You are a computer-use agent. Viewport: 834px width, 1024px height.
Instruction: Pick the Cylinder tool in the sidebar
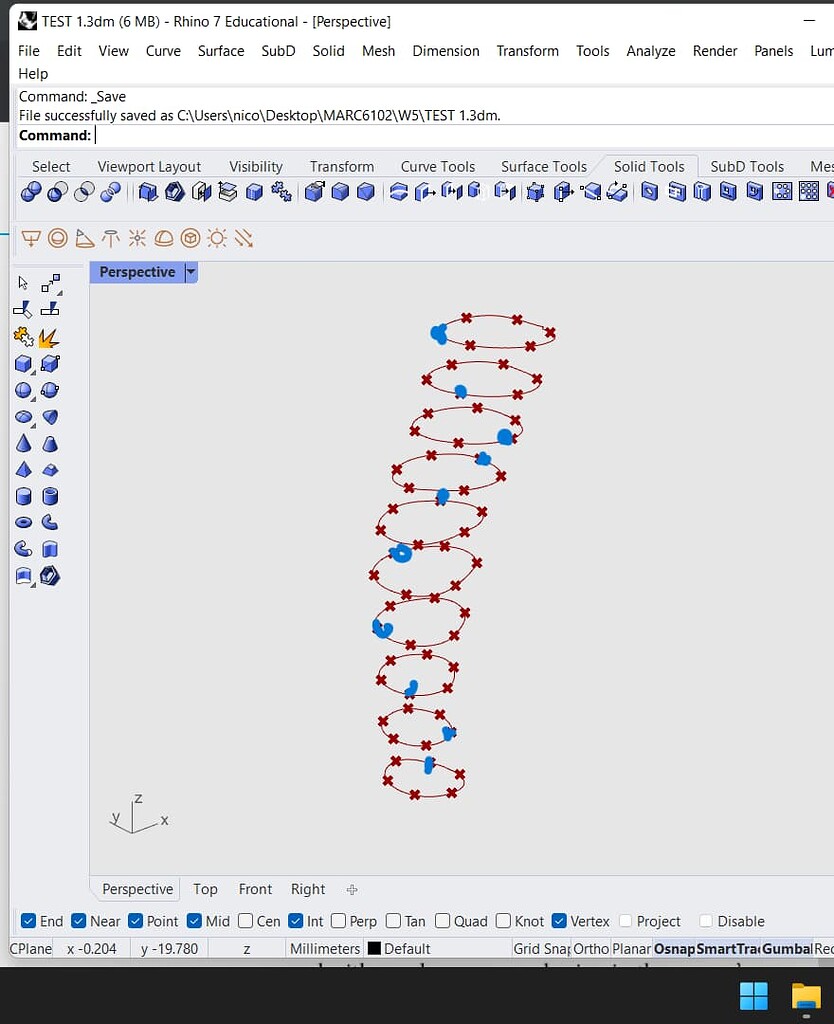[22, 495]
